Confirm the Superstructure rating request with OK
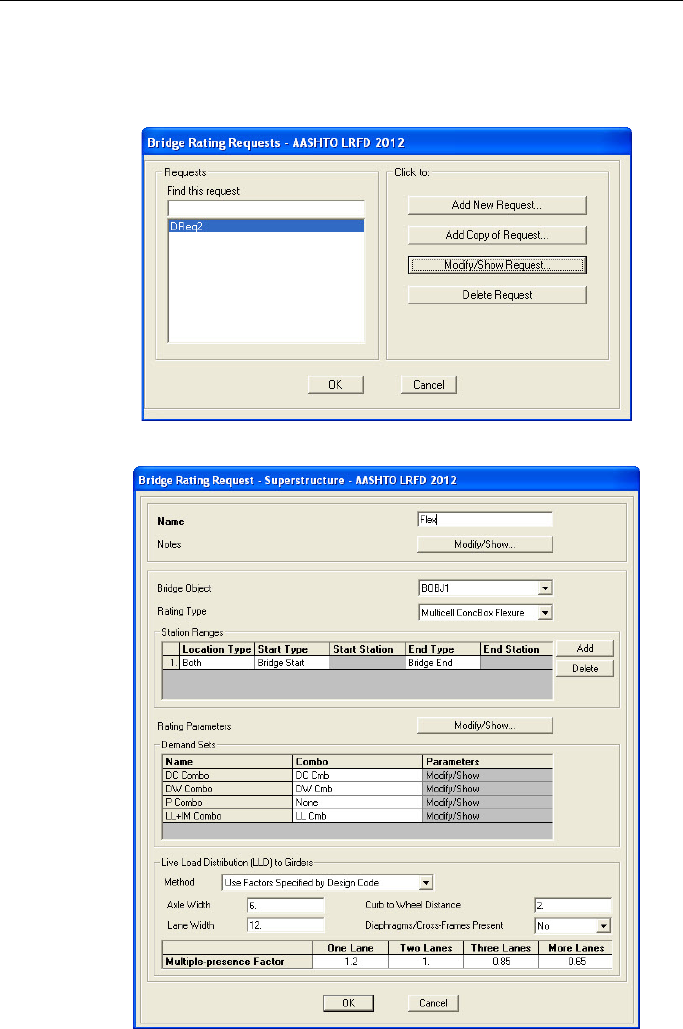The image size is (683, 1029). pos(348,1003)
